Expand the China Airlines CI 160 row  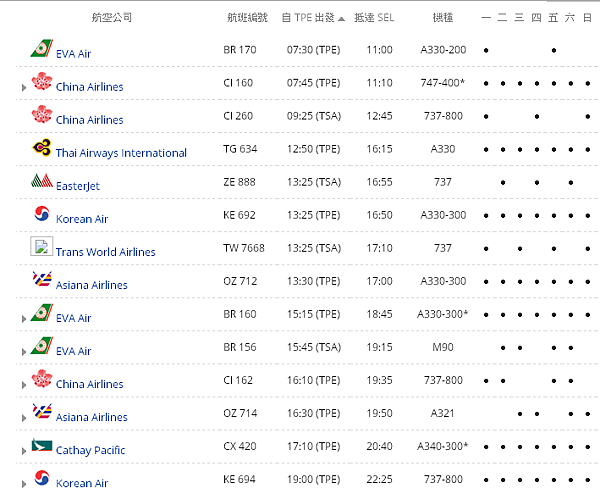pyautogui.click(x=23, y=88)
